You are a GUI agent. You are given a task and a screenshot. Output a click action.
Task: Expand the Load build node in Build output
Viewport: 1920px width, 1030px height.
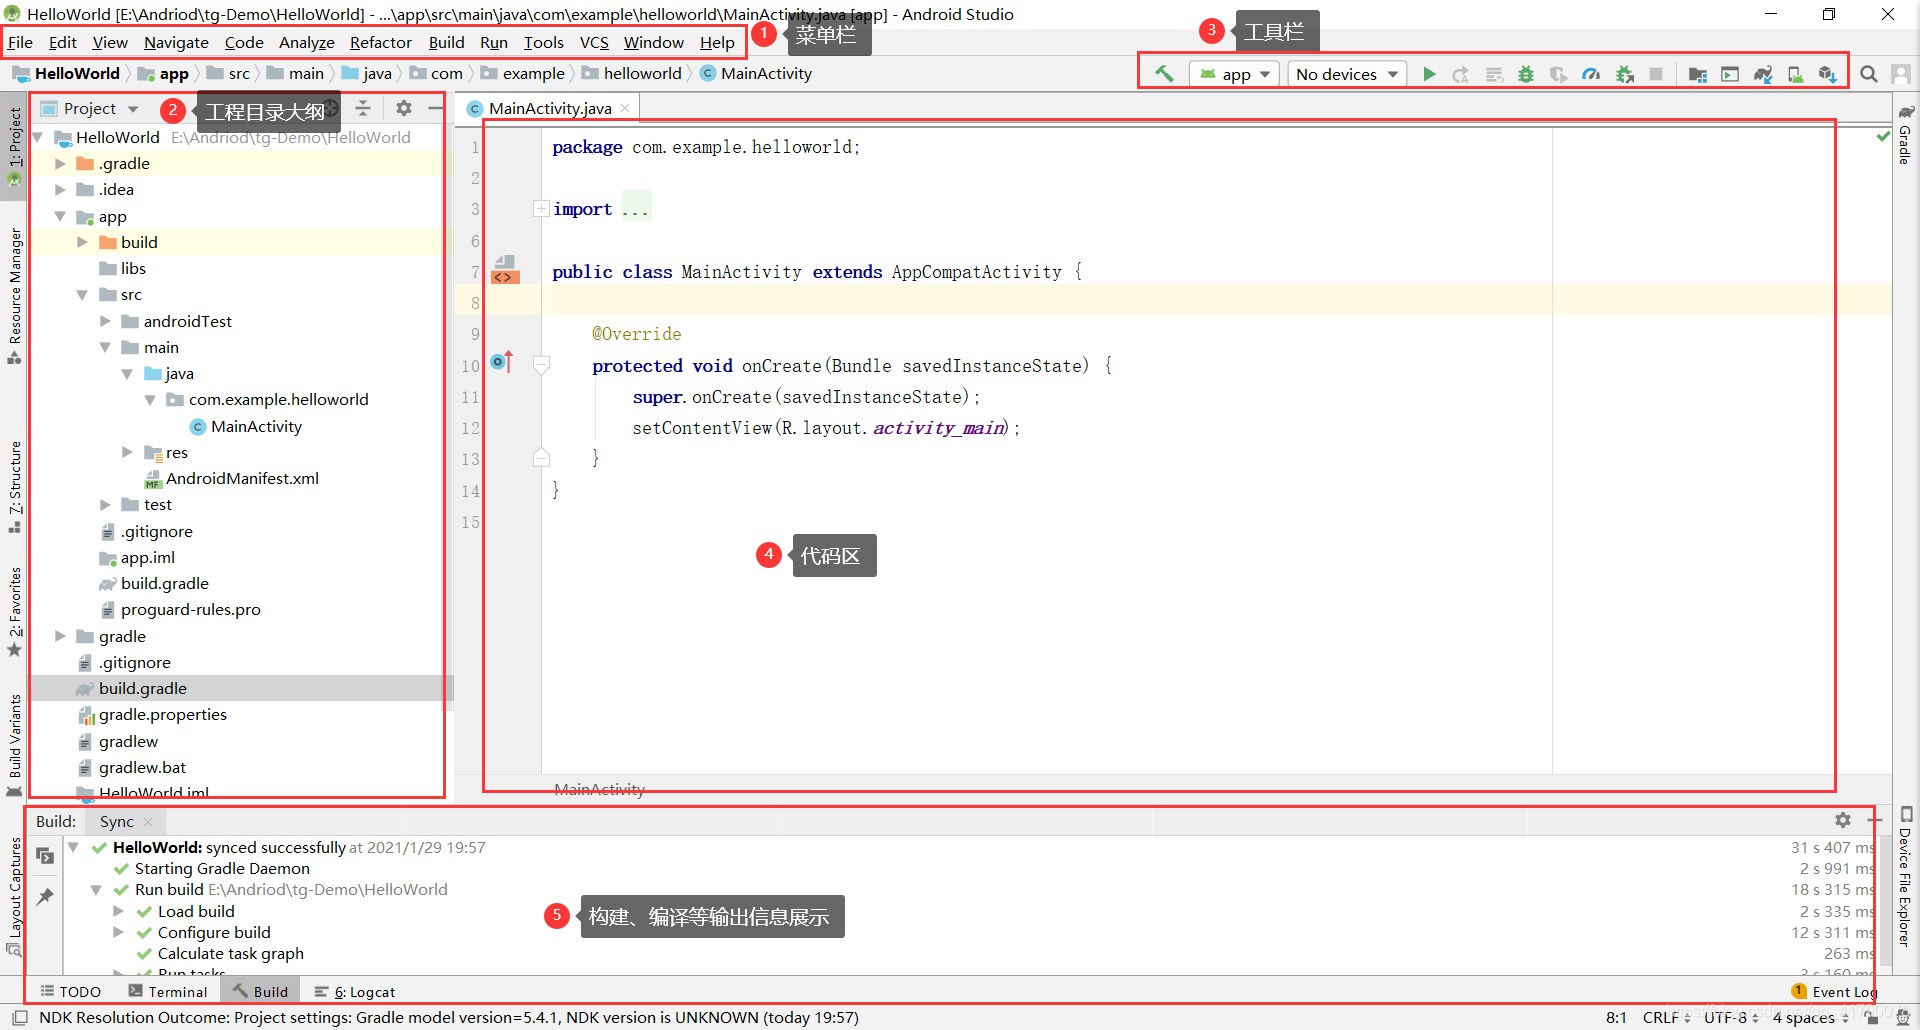pos(118,911)
